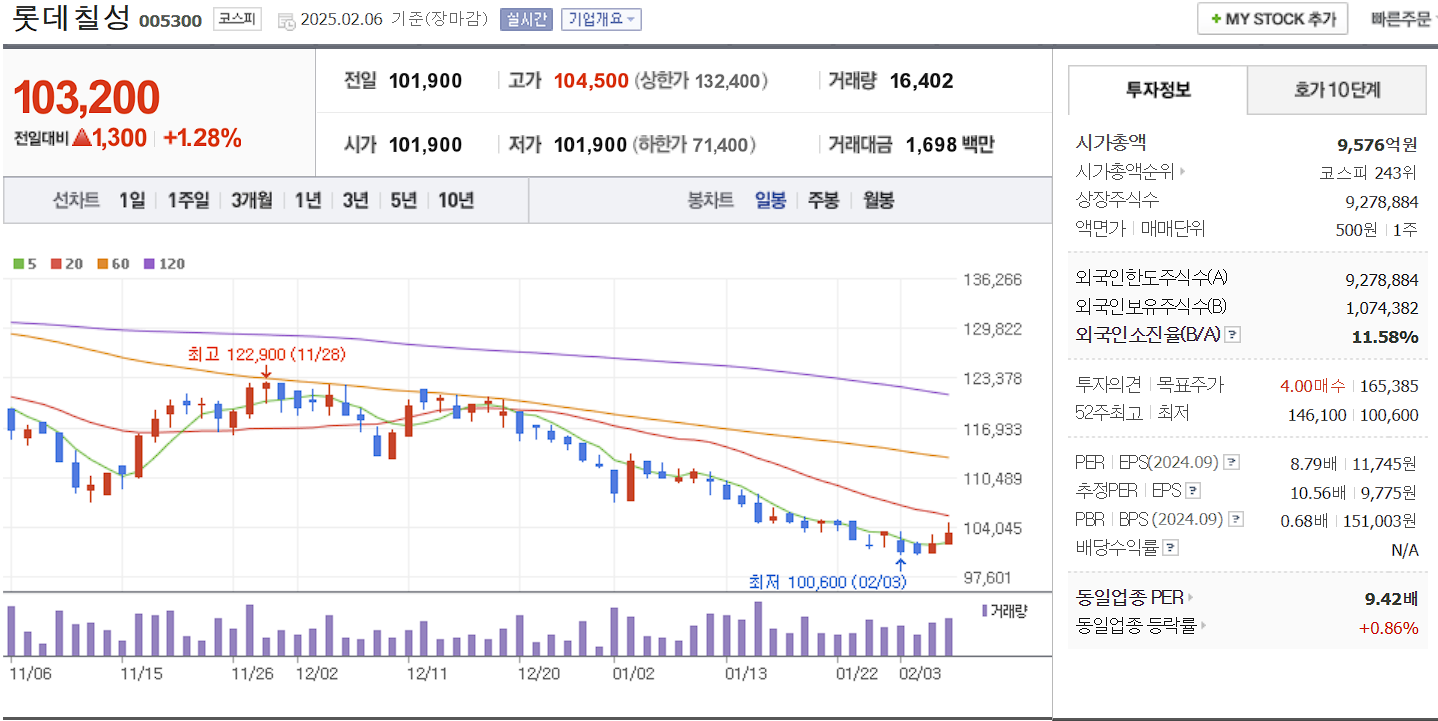
Task: Click the help icon beside PBR BPS(2024.09)
Action: 1233,518
